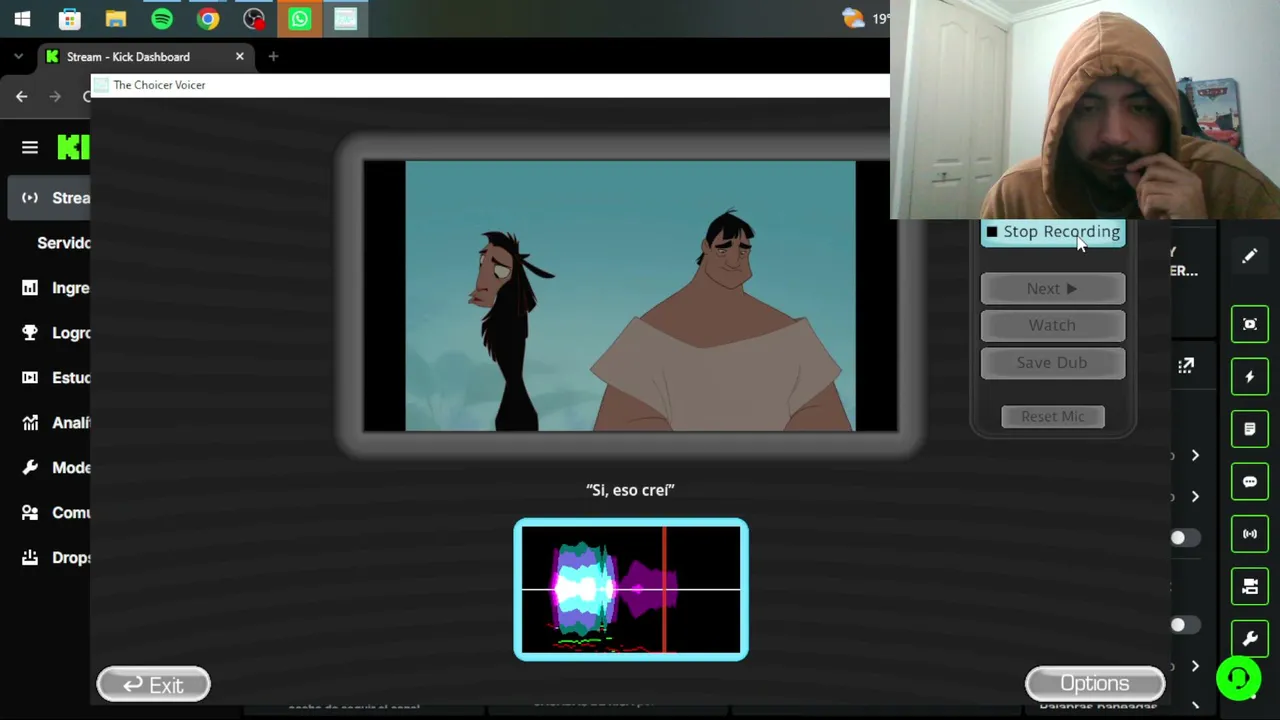Click the Watch button
Screen dimensions: 1280x720
[1052, 325]
